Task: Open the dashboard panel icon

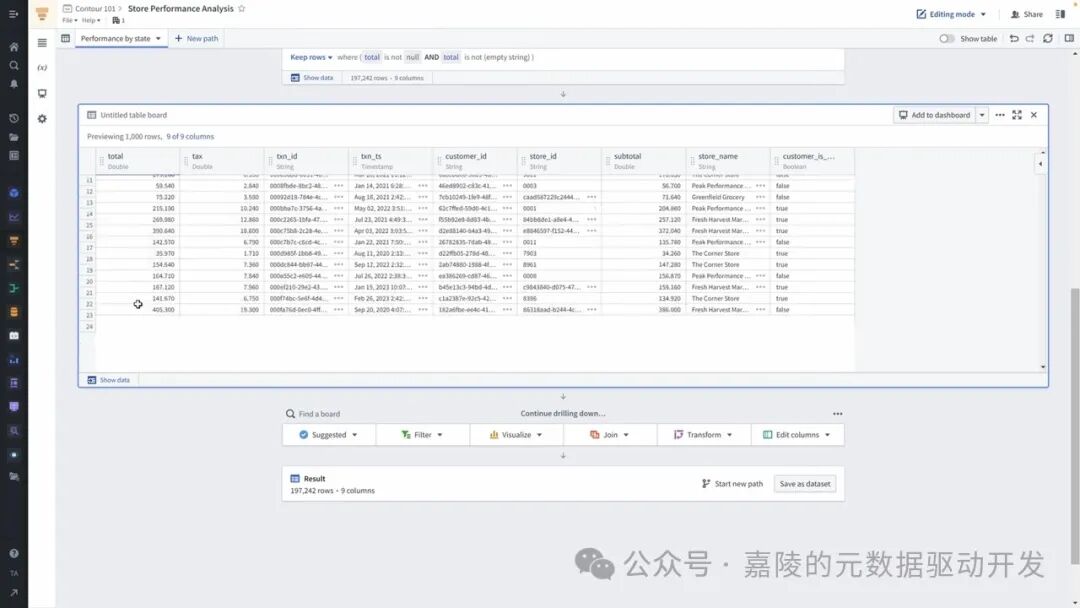Action: (x=42, y=93)
